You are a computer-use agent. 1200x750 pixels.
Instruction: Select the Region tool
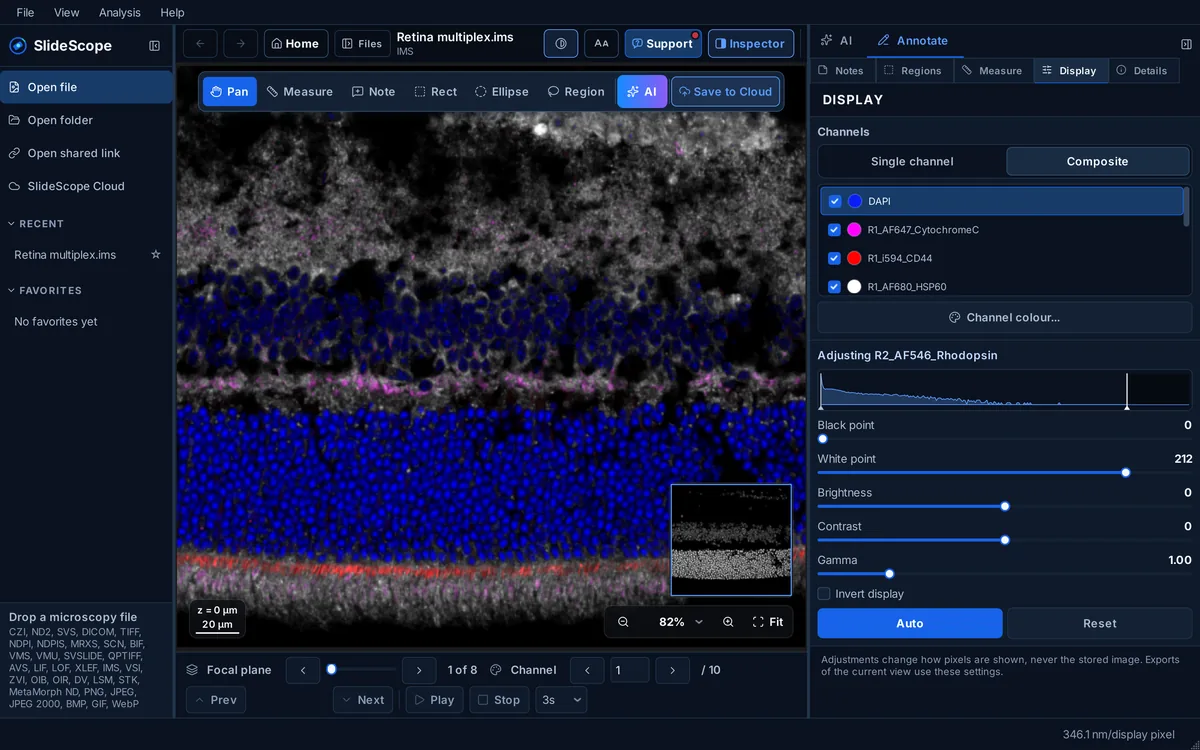point(576,92)
